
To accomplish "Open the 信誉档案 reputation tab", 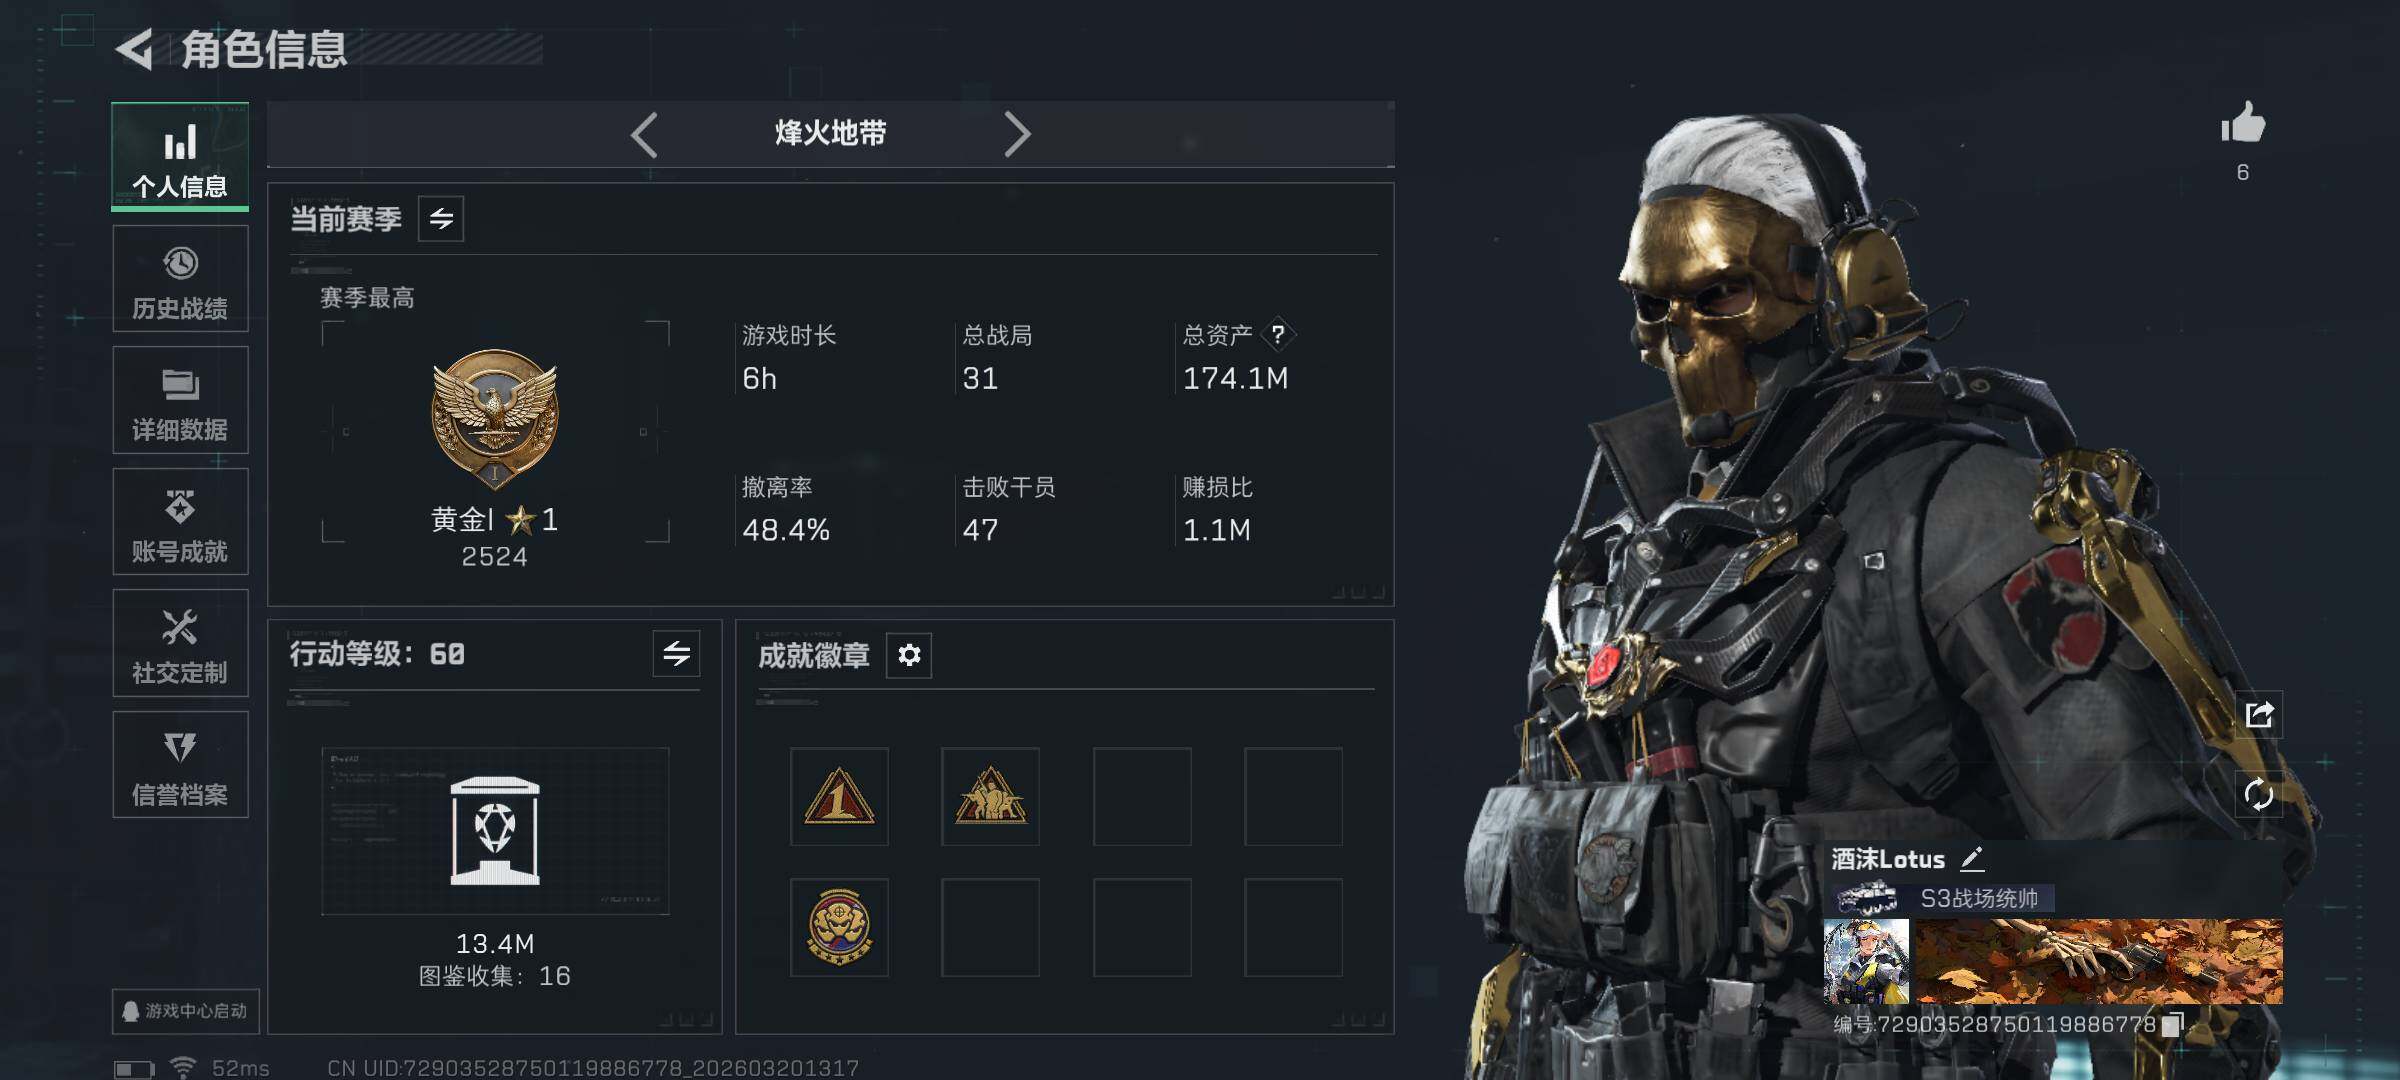I will pos(180,765).
